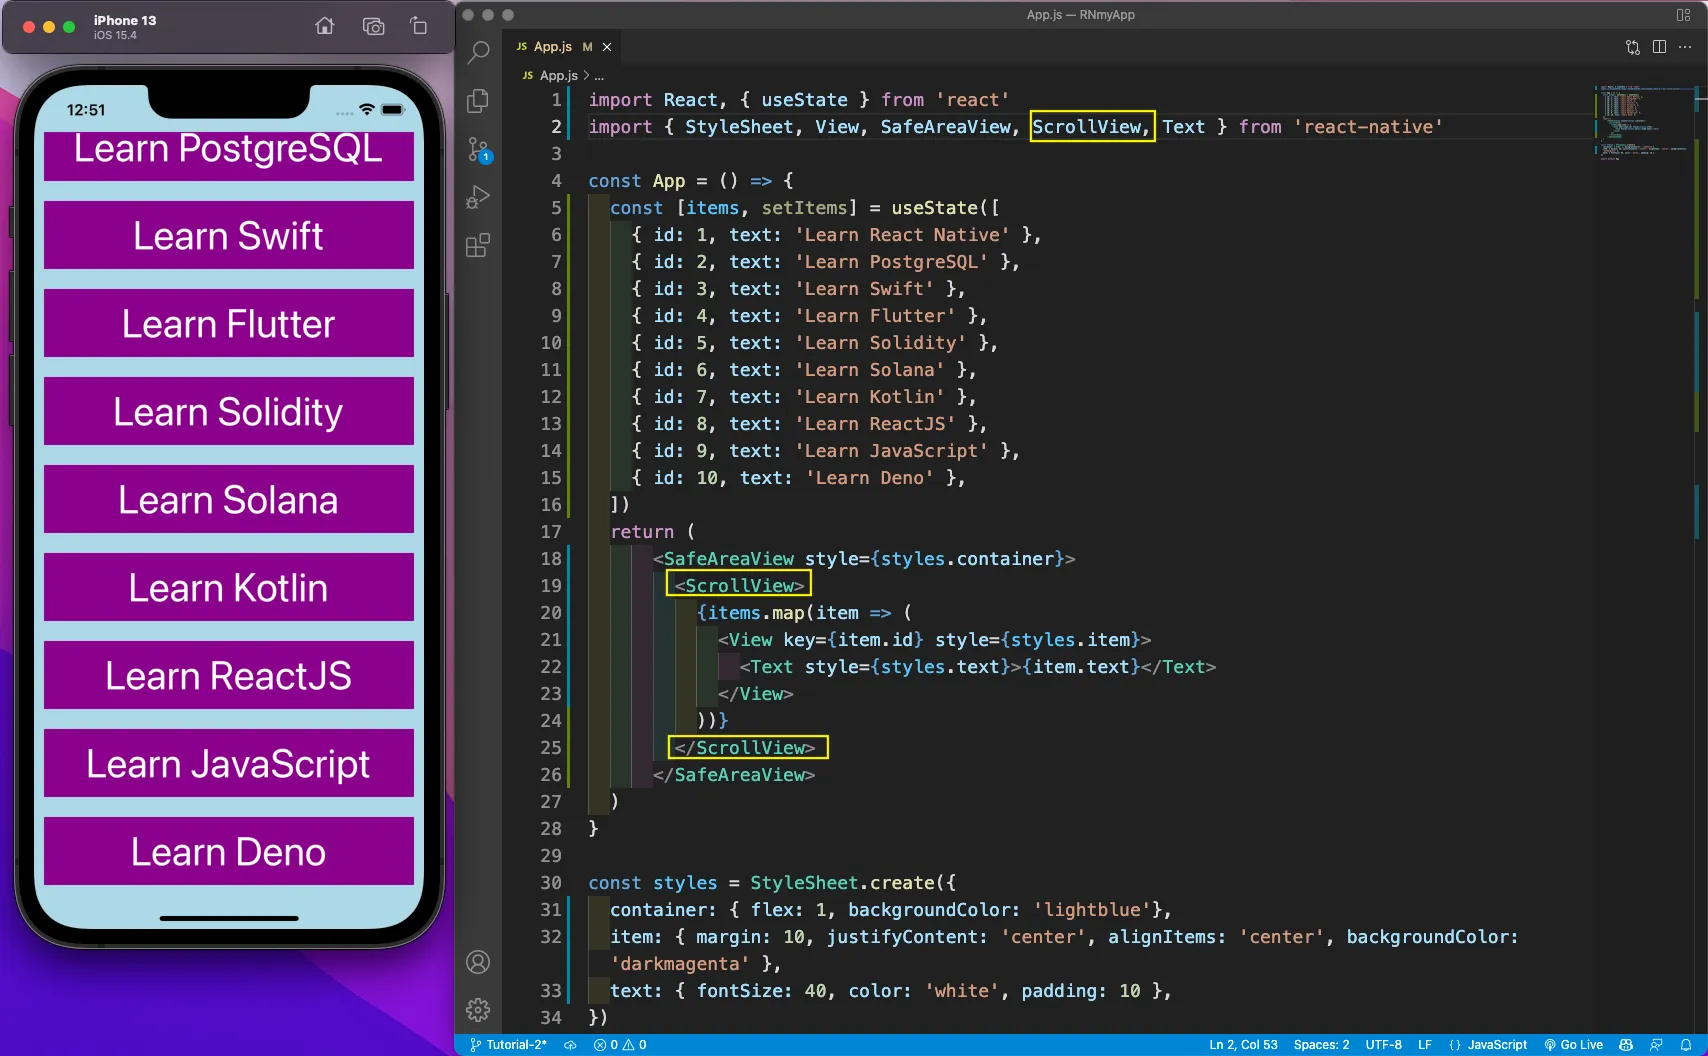Tap Learn Solana item in simulator
Screen dimensions: 1708x1056
(229, 499)
